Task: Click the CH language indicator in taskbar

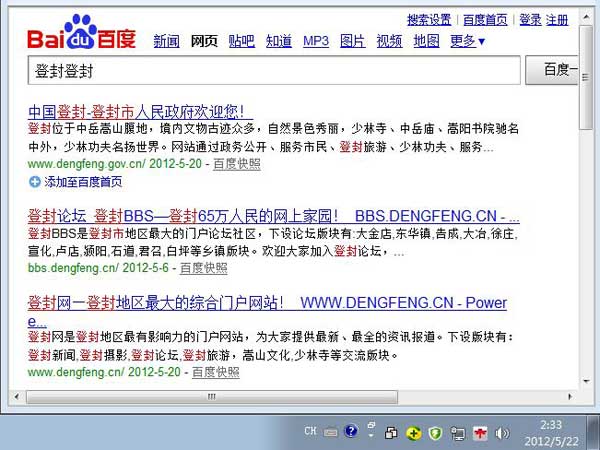Action: pyautogui.click(x=310, y=431)
